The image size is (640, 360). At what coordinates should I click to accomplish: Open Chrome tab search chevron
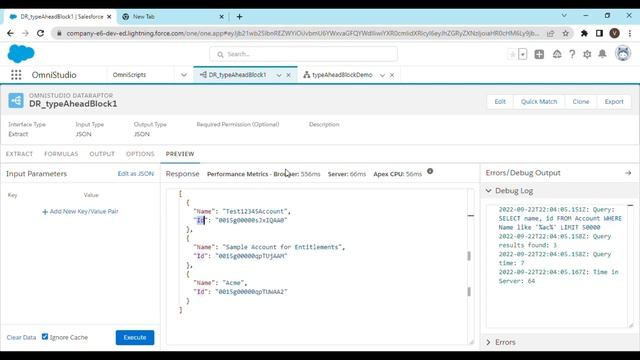(564, 16)
